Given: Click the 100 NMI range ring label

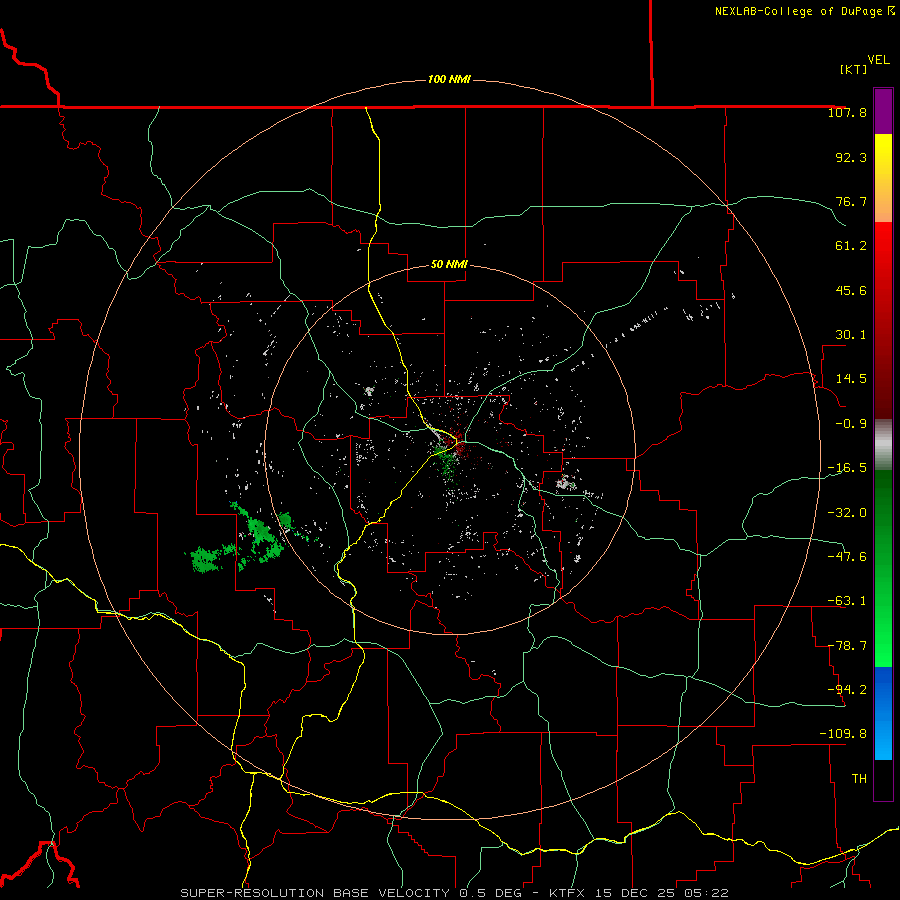Looking at the screenshot, I should [x=449, y=79].
